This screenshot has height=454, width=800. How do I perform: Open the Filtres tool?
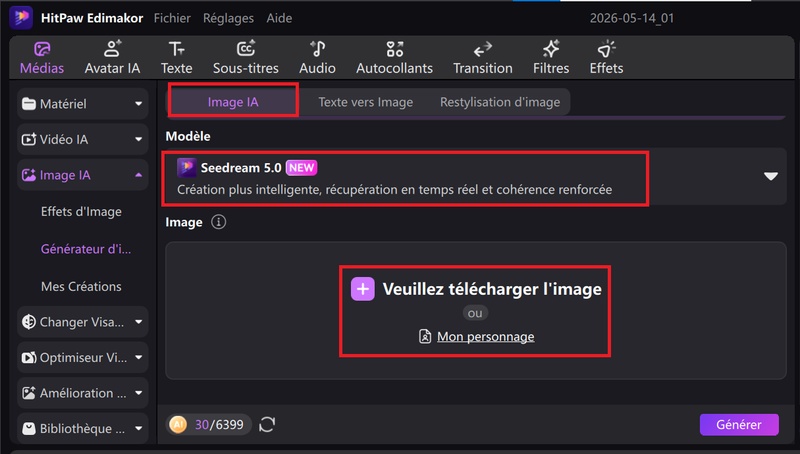coord(551,58)
